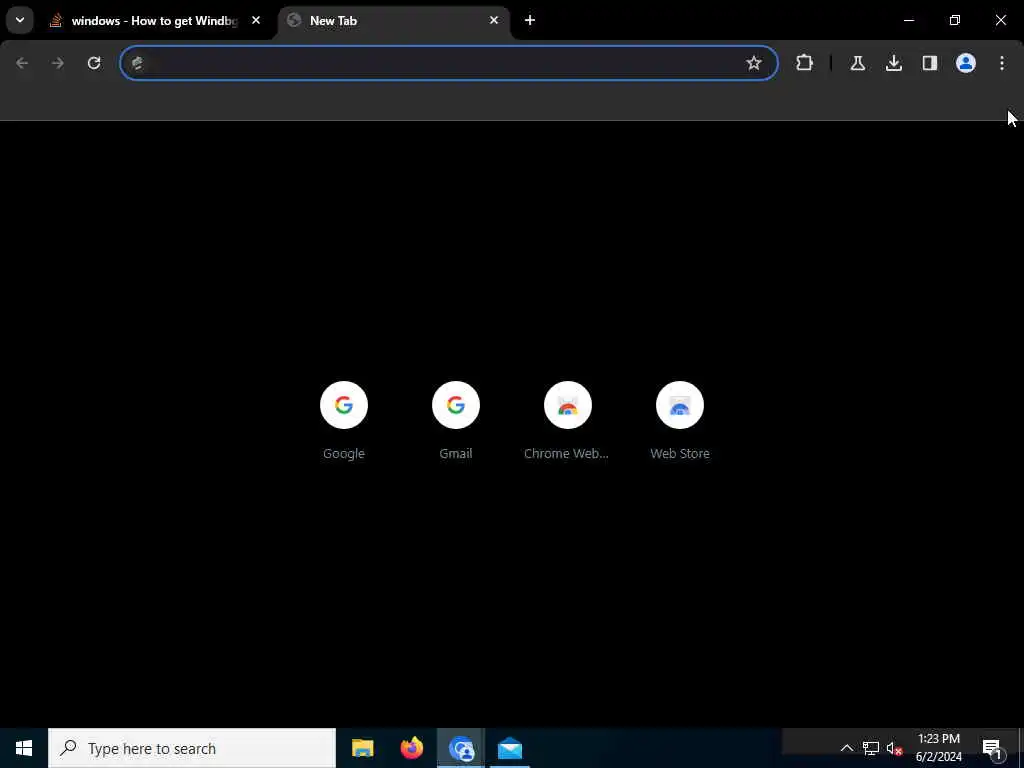Open the Web Store shortcut tile
This screenshot has height=768, width=1024.
(680, 421)
